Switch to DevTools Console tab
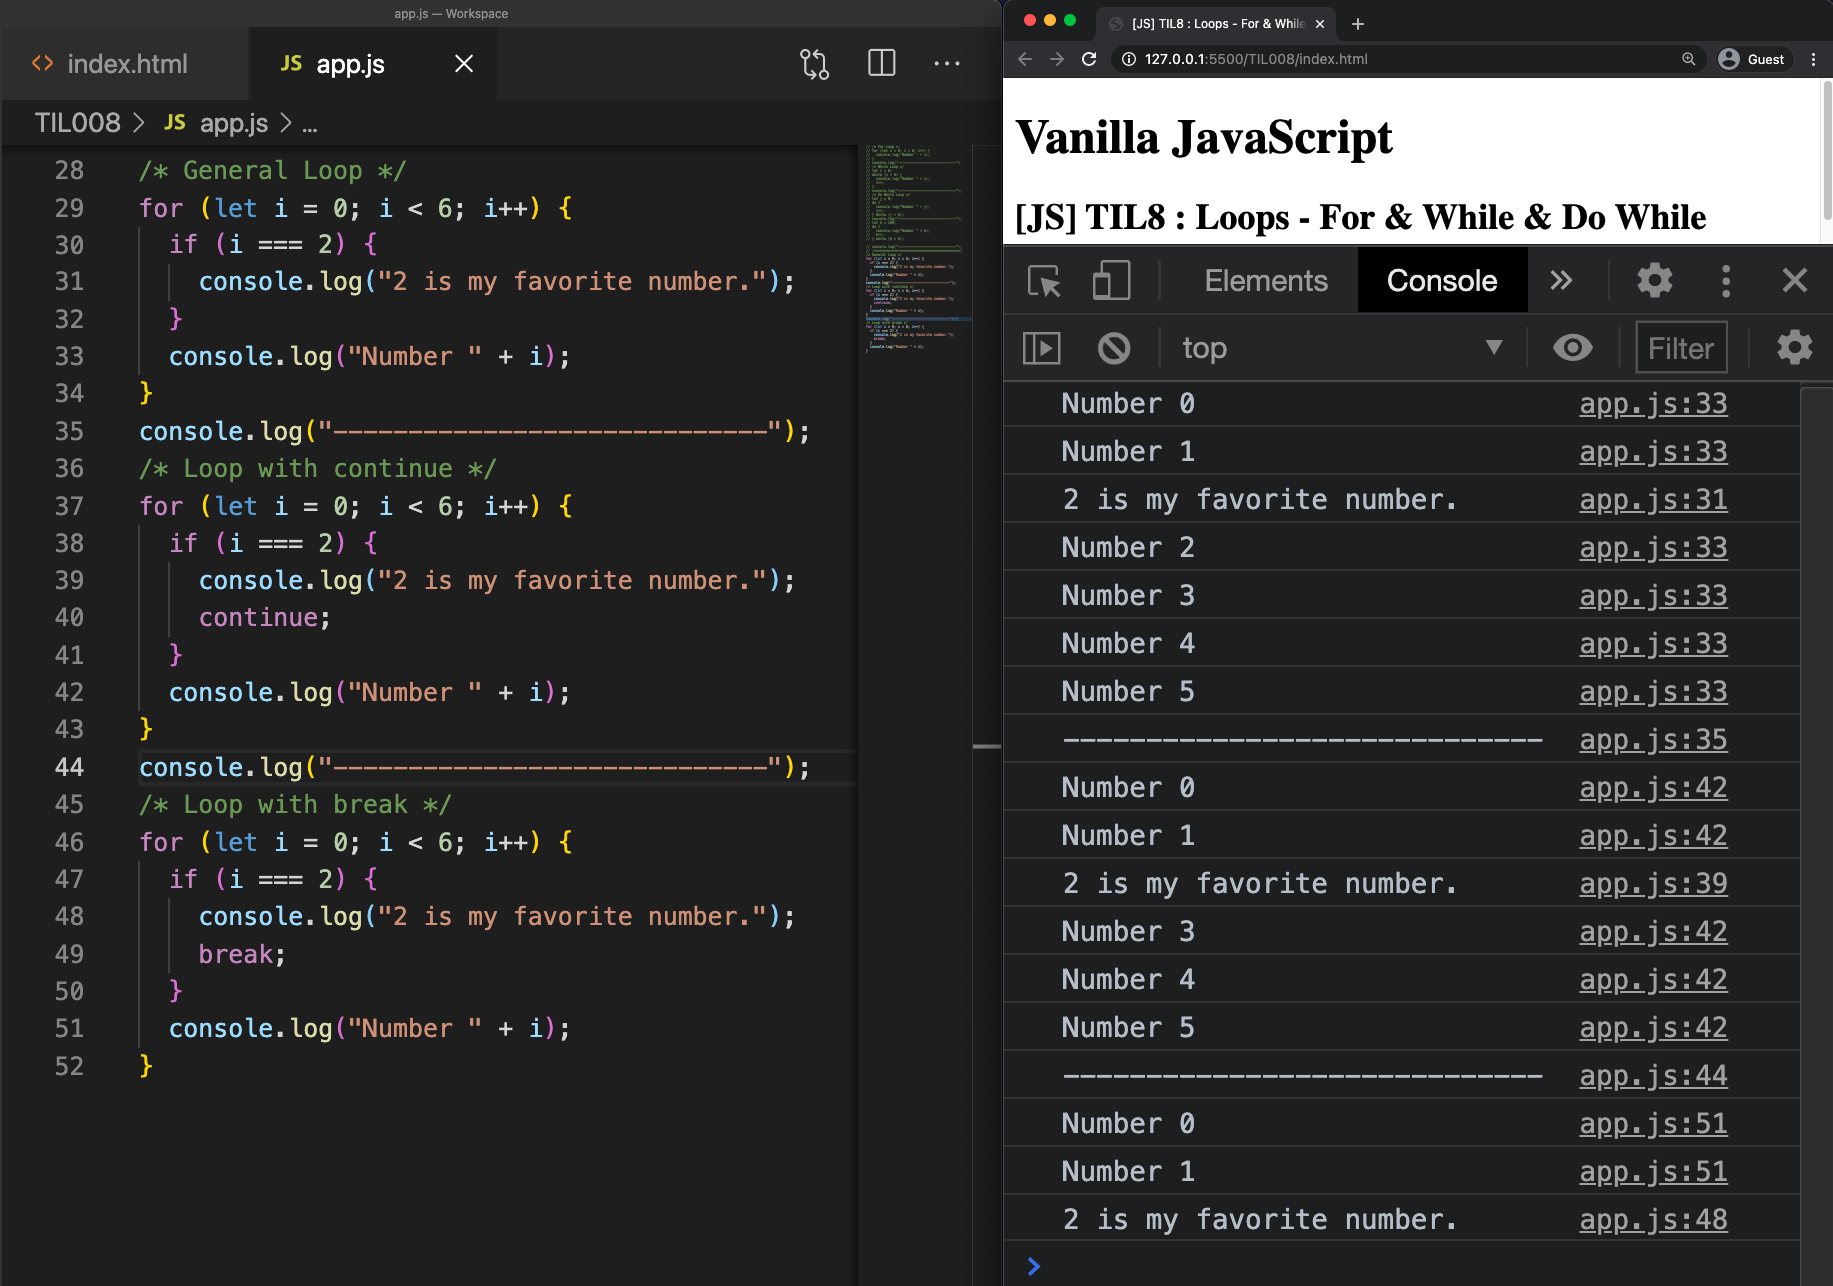 click(1442, 281)
